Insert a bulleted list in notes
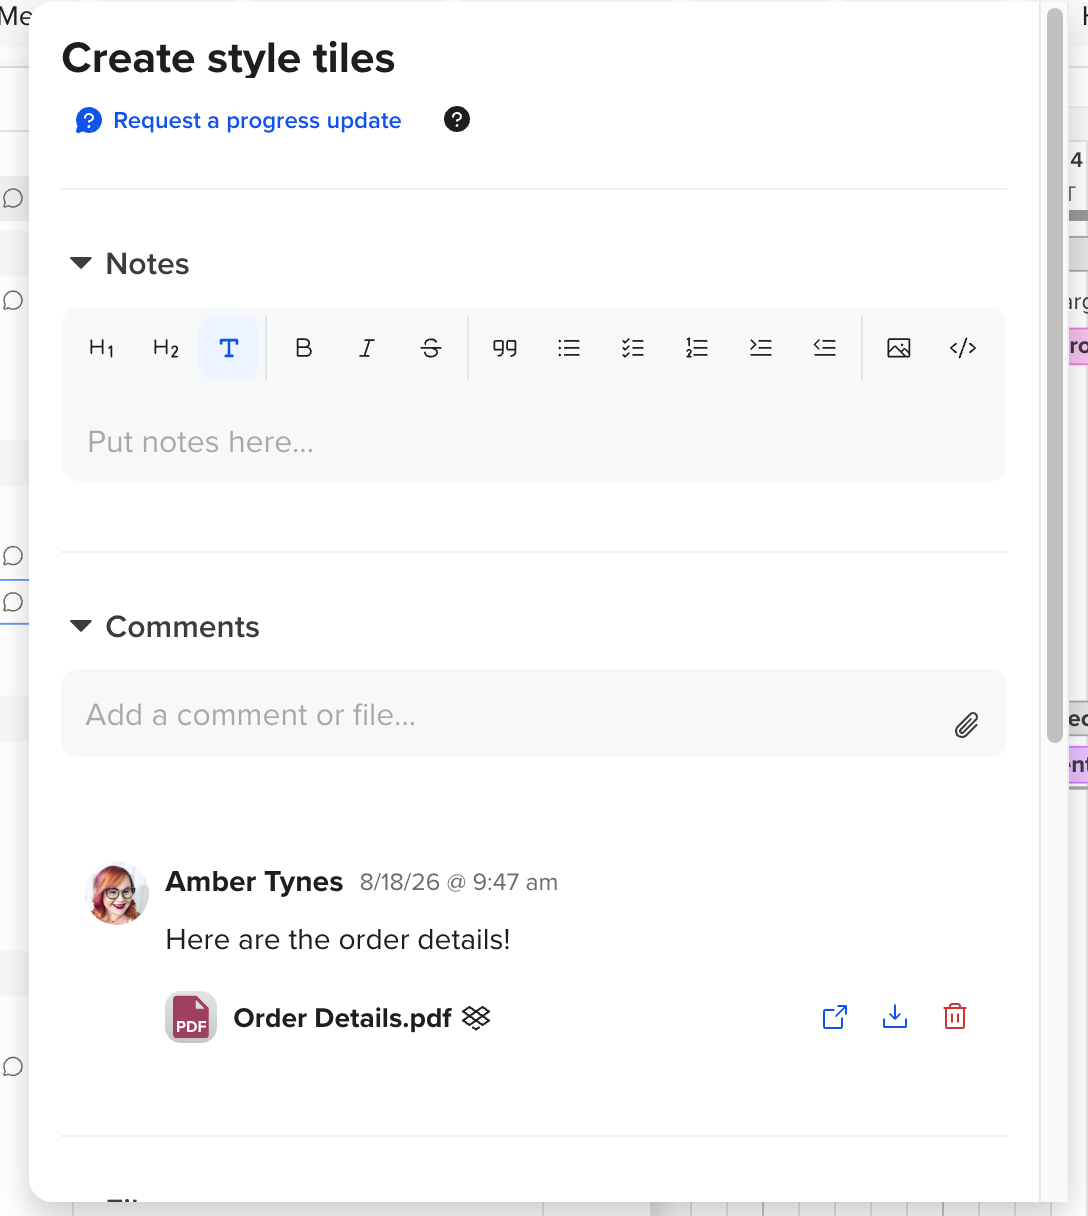The image size is (1088, 1216). tap(569, 348)
